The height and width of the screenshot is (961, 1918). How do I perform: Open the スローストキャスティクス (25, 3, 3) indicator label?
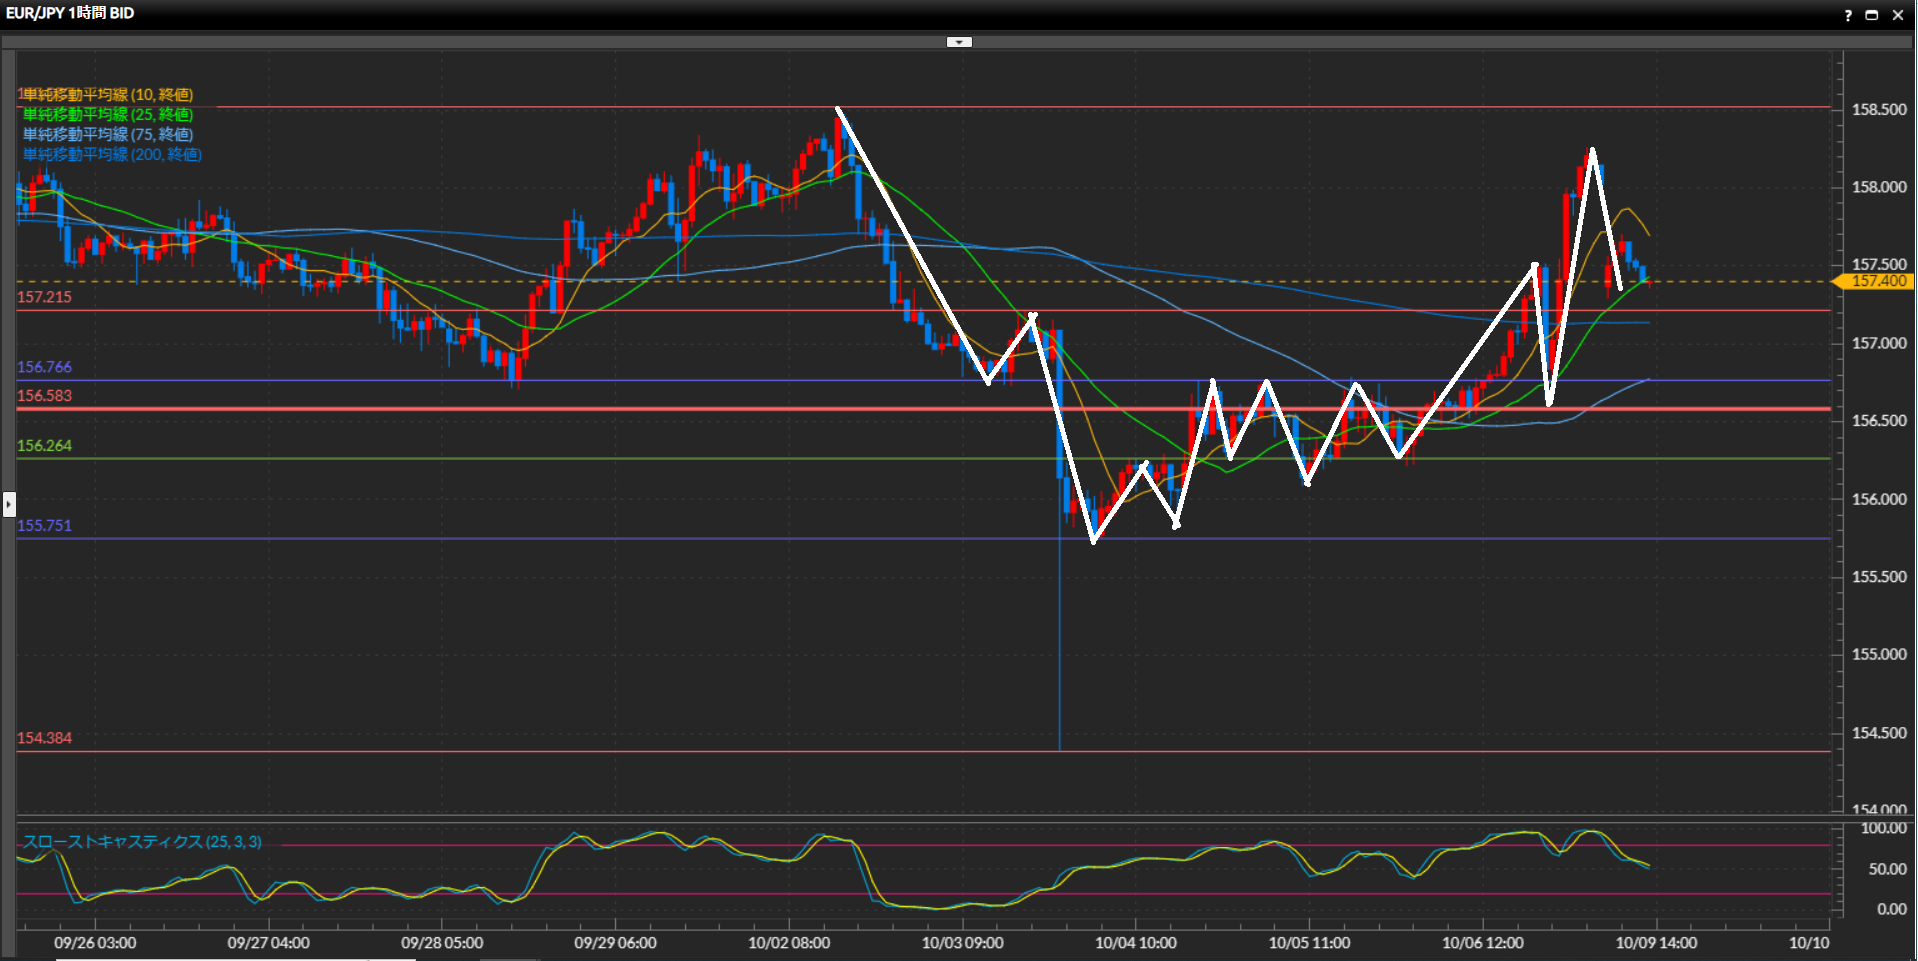[142, 842]
